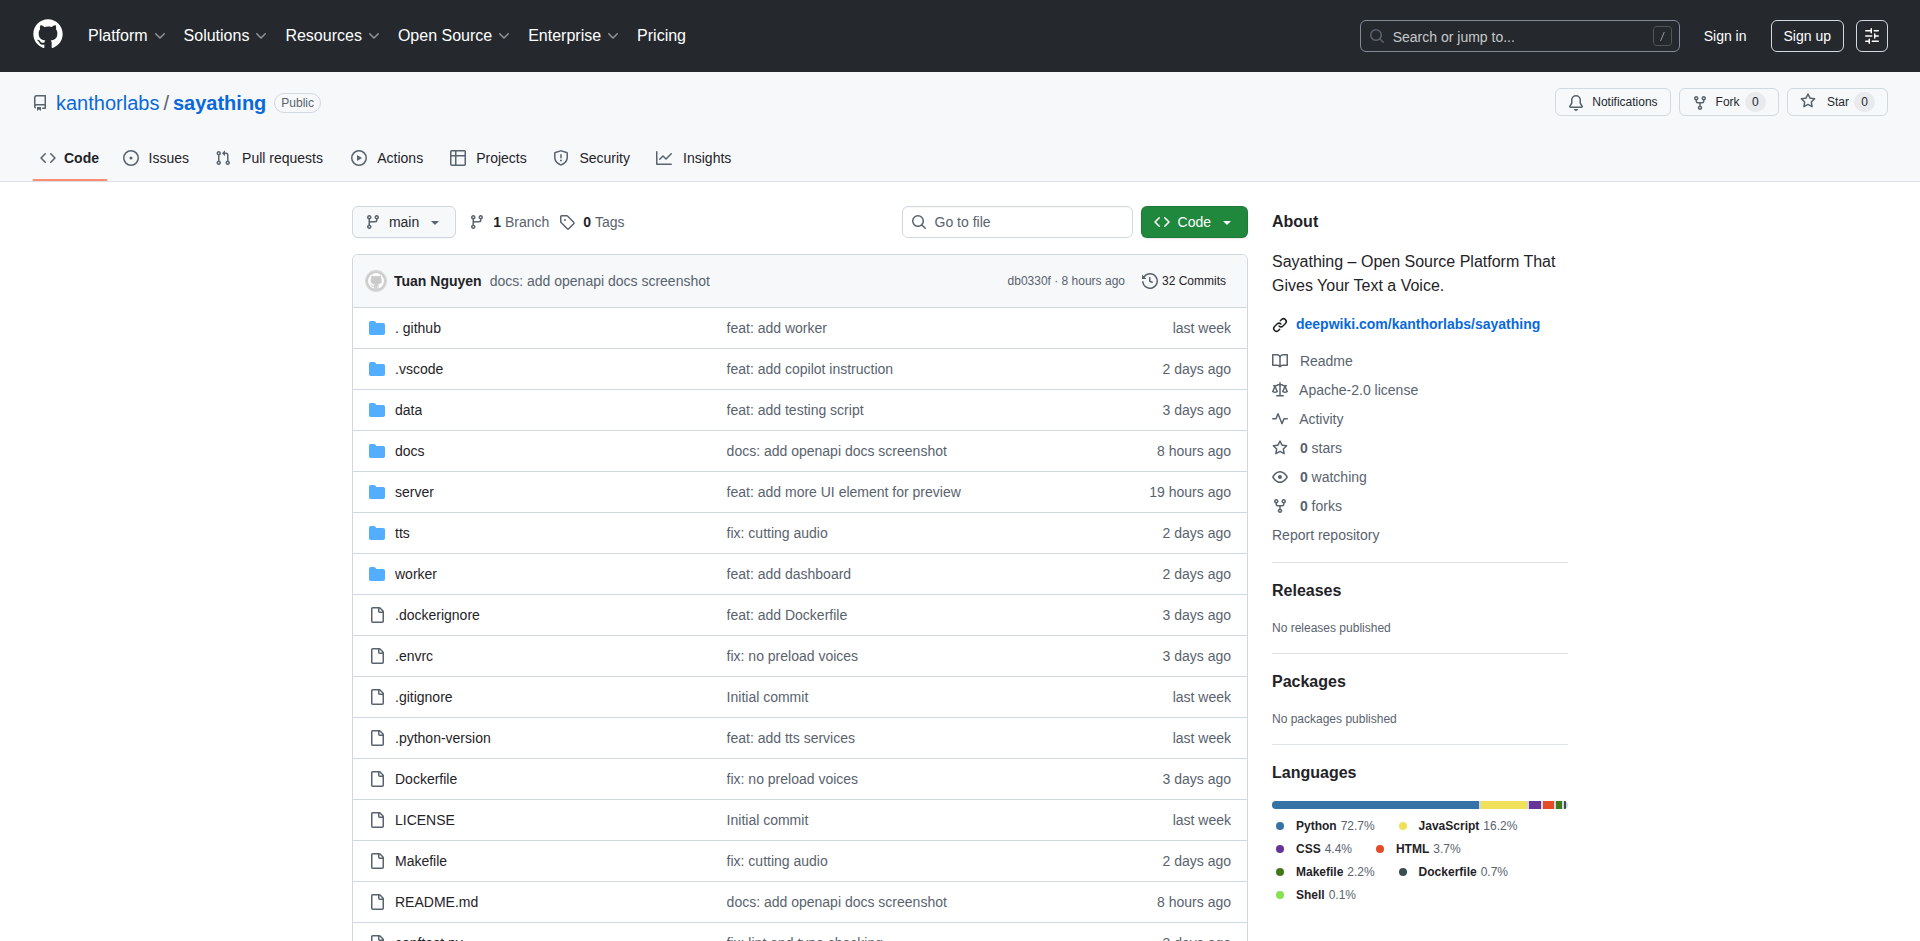Open the Apache-2.0 license link
1920x941 pixels.
pyautogui.click(x=1358, y=390)
